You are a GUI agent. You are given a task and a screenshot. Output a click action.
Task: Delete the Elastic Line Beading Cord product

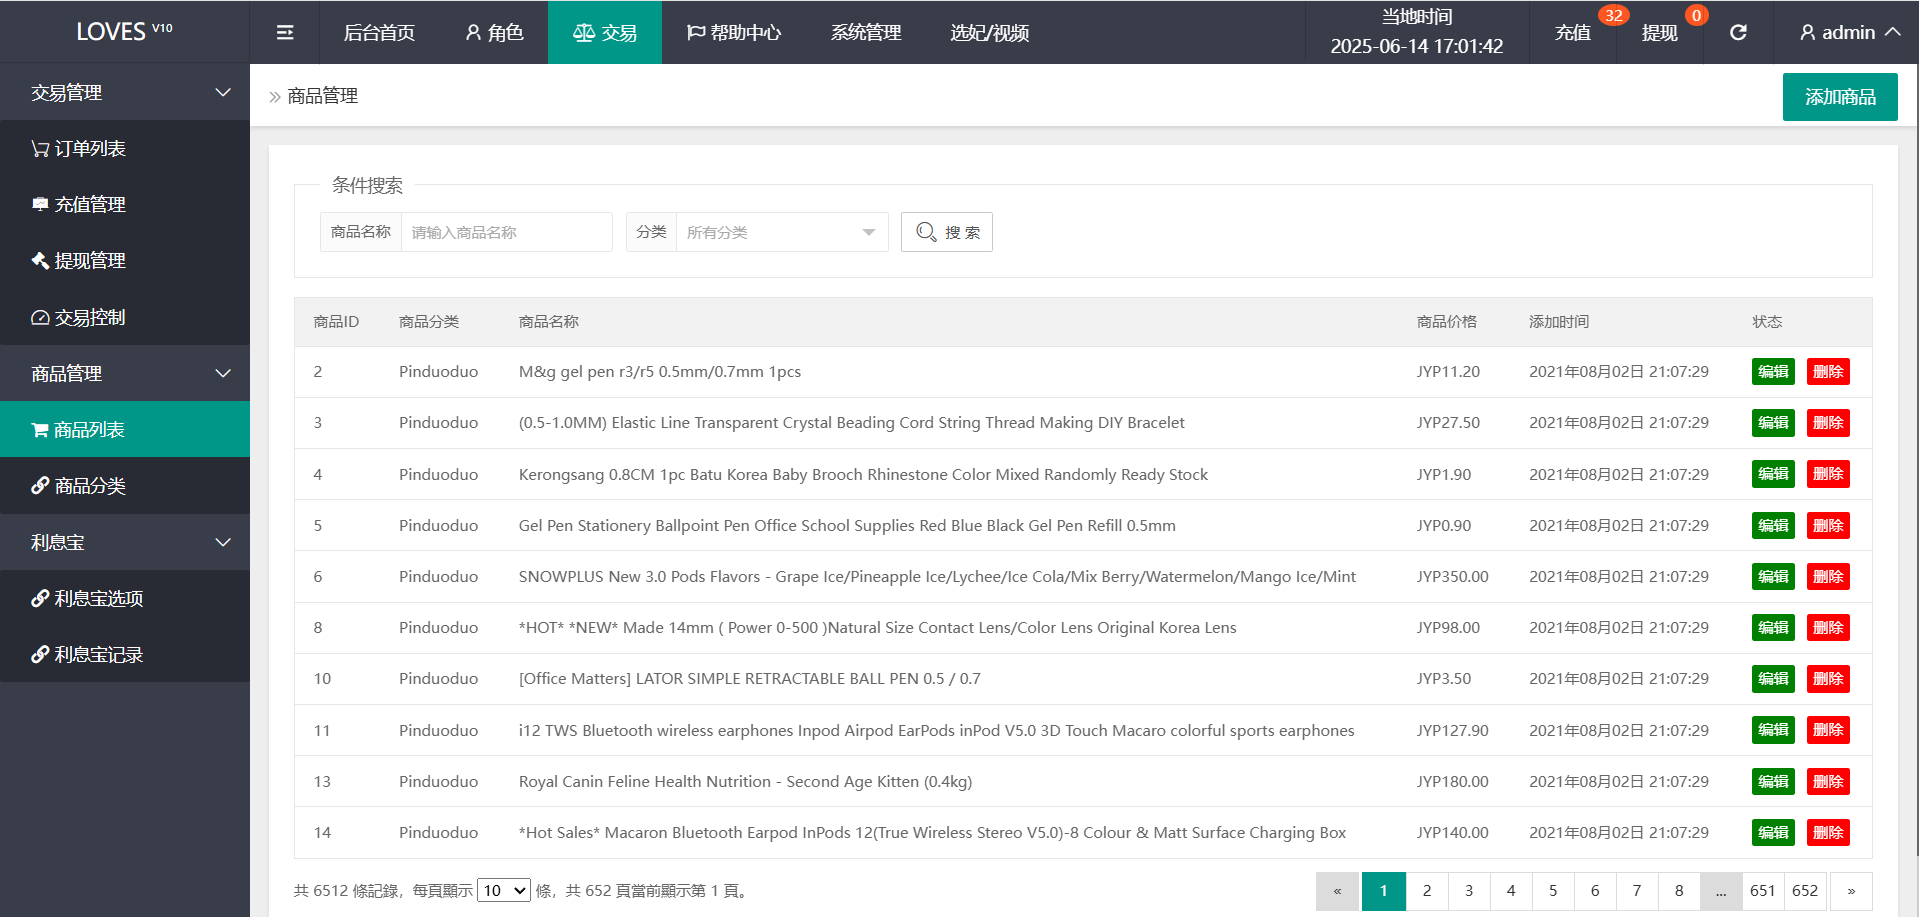coord(1828,423)
